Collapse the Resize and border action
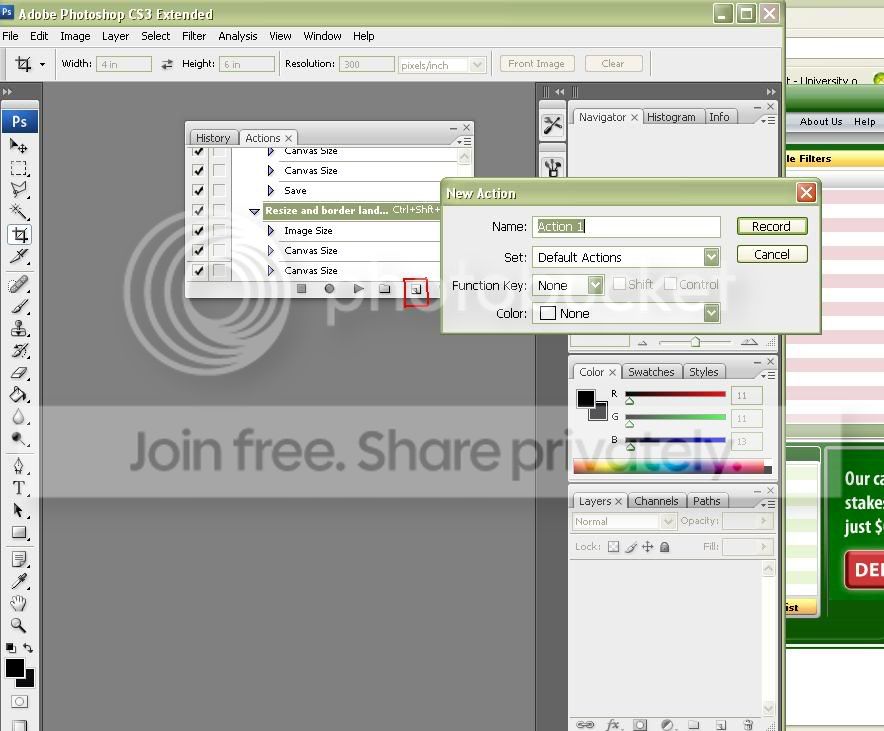This screenshot has height=731, width=884. click(254, 211)
